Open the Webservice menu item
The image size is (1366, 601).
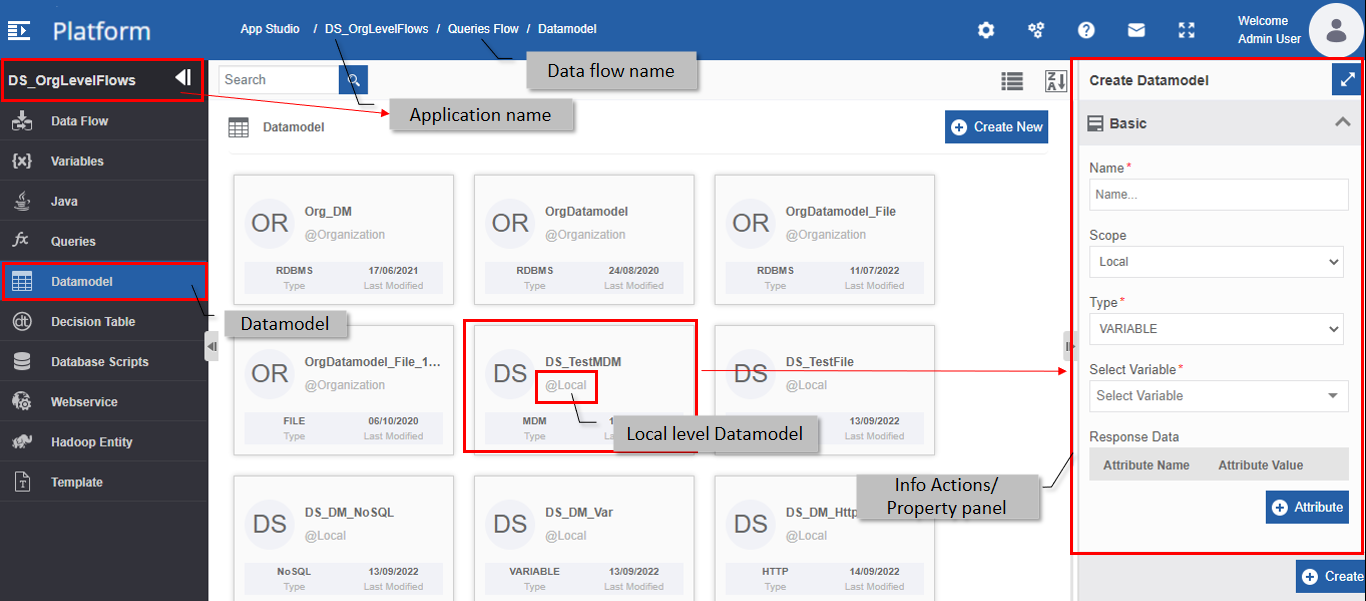pyautogui.click(x=104, y=401)
